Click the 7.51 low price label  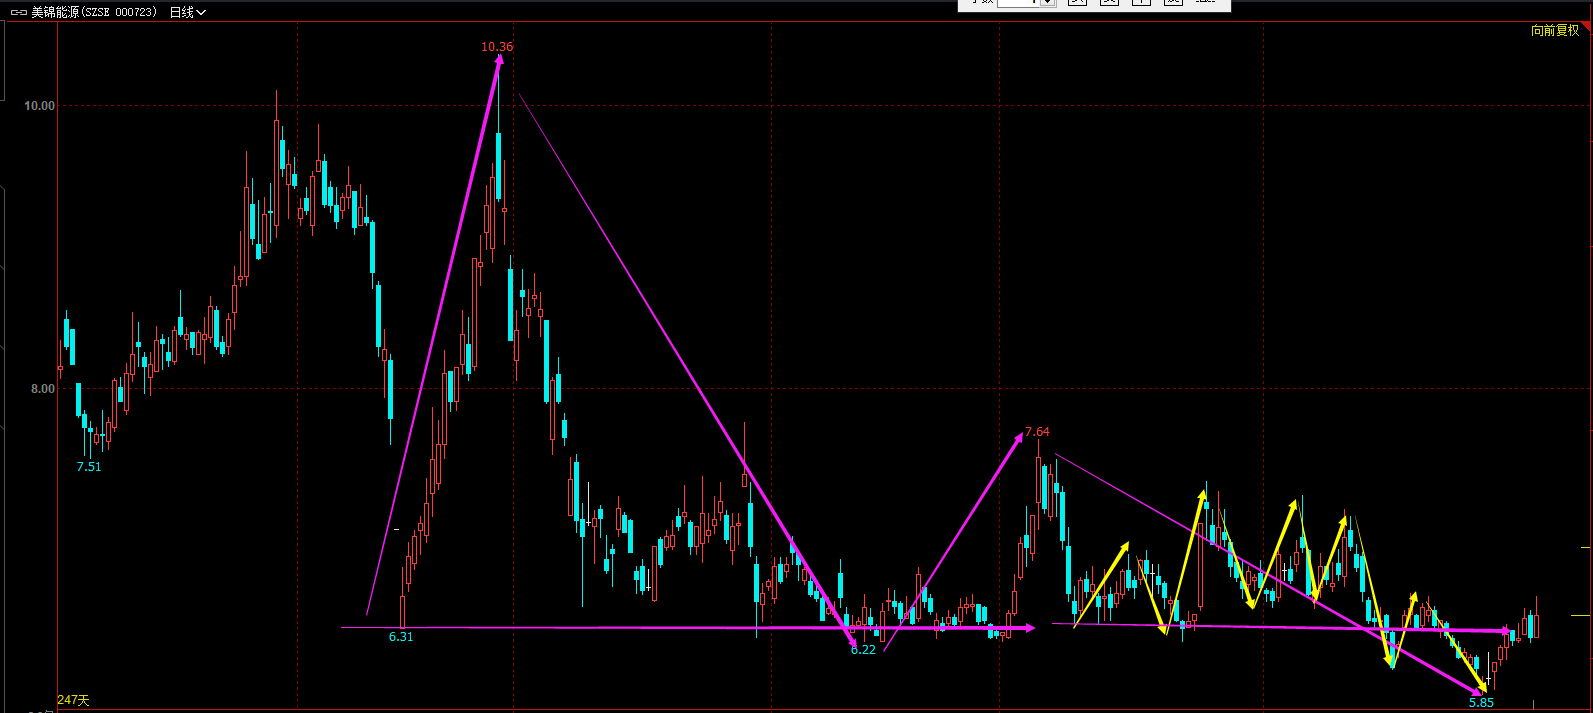(89, 467)
